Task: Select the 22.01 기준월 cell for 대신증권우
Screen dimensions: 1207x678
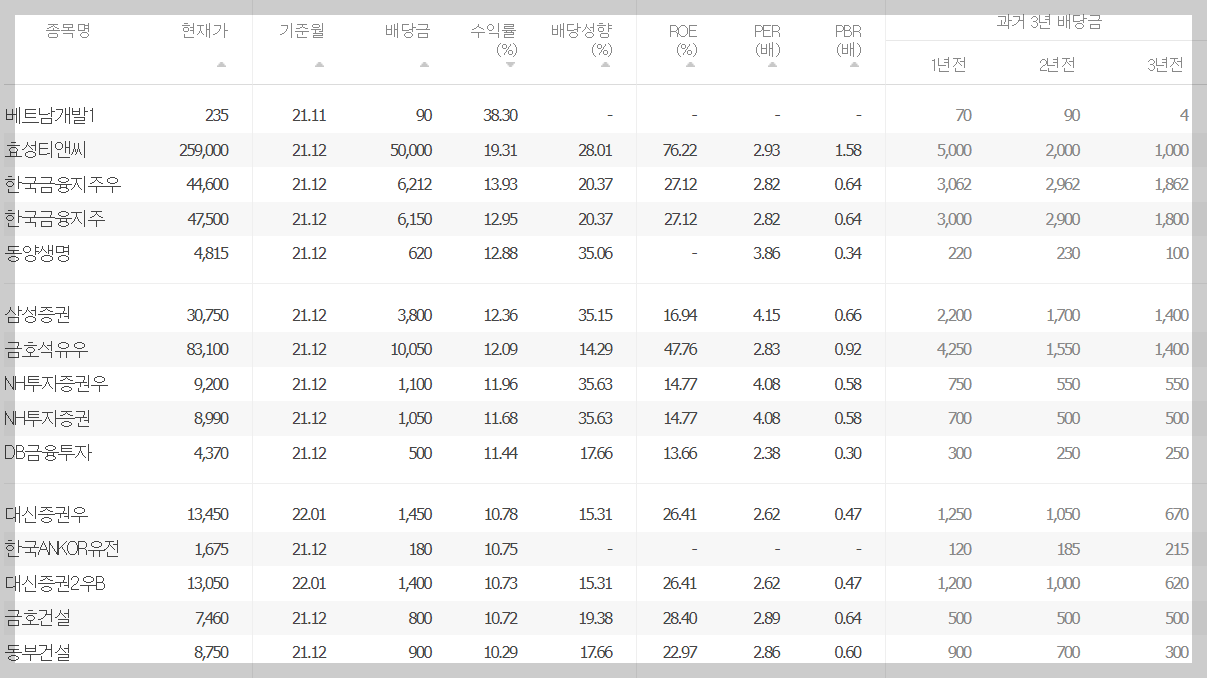Action: (x=309, y=515)
